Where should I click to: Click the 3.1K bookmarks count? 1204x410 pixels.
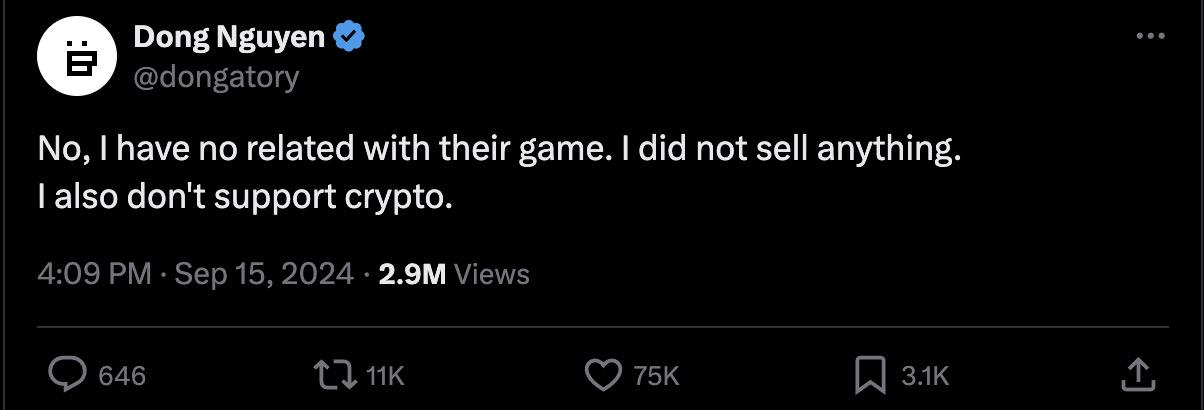pos(924,376)
